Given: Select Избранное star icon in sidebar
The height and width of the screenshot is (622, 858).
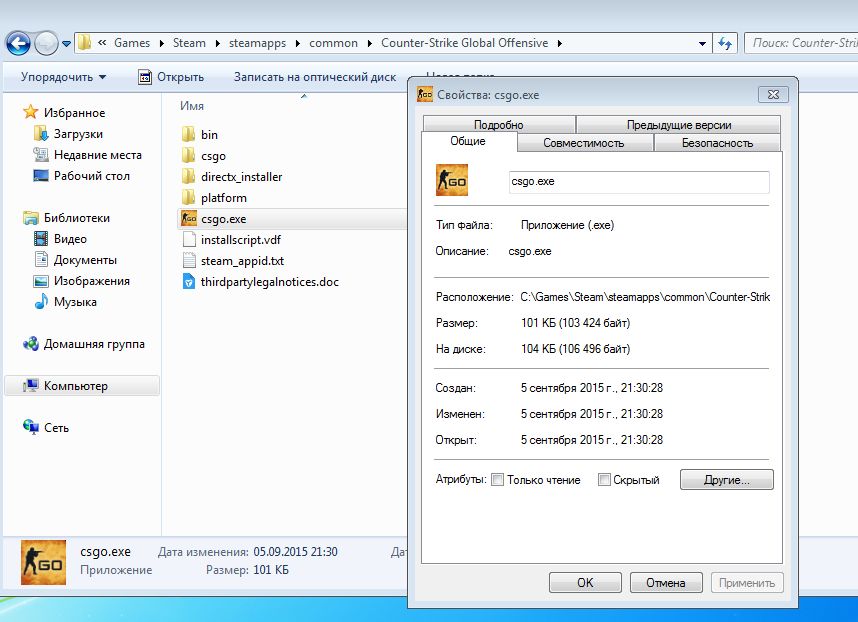Looking at the screenshot, I should coord(31,112).
